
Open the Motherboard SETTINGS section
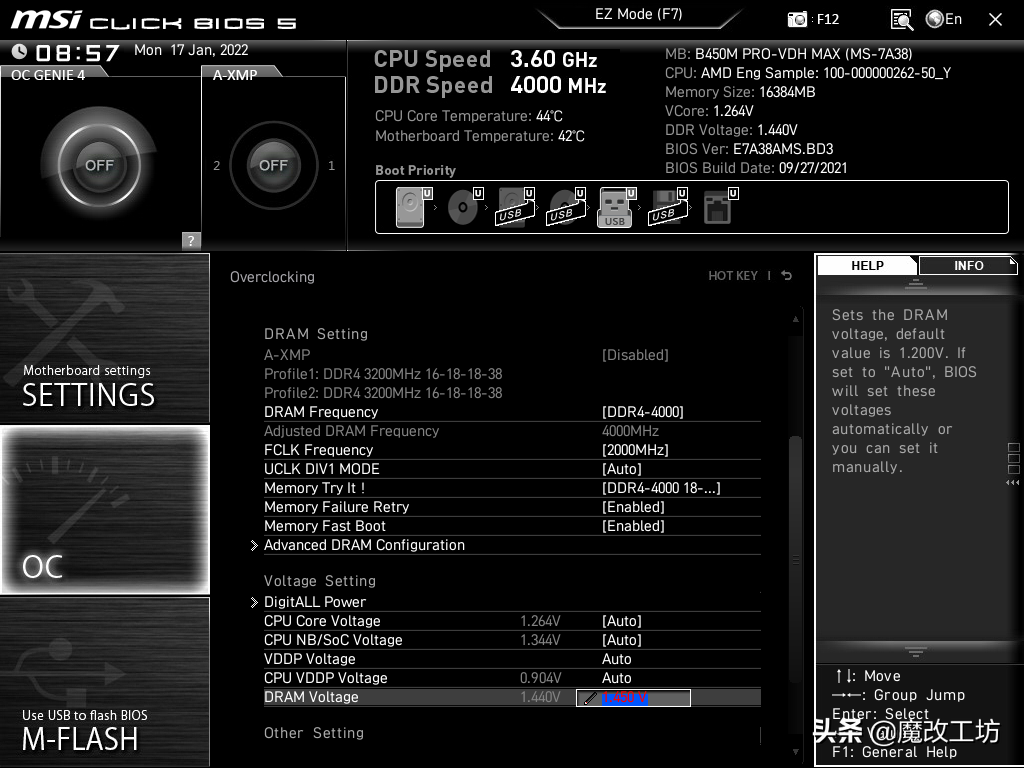click(104, 338)
